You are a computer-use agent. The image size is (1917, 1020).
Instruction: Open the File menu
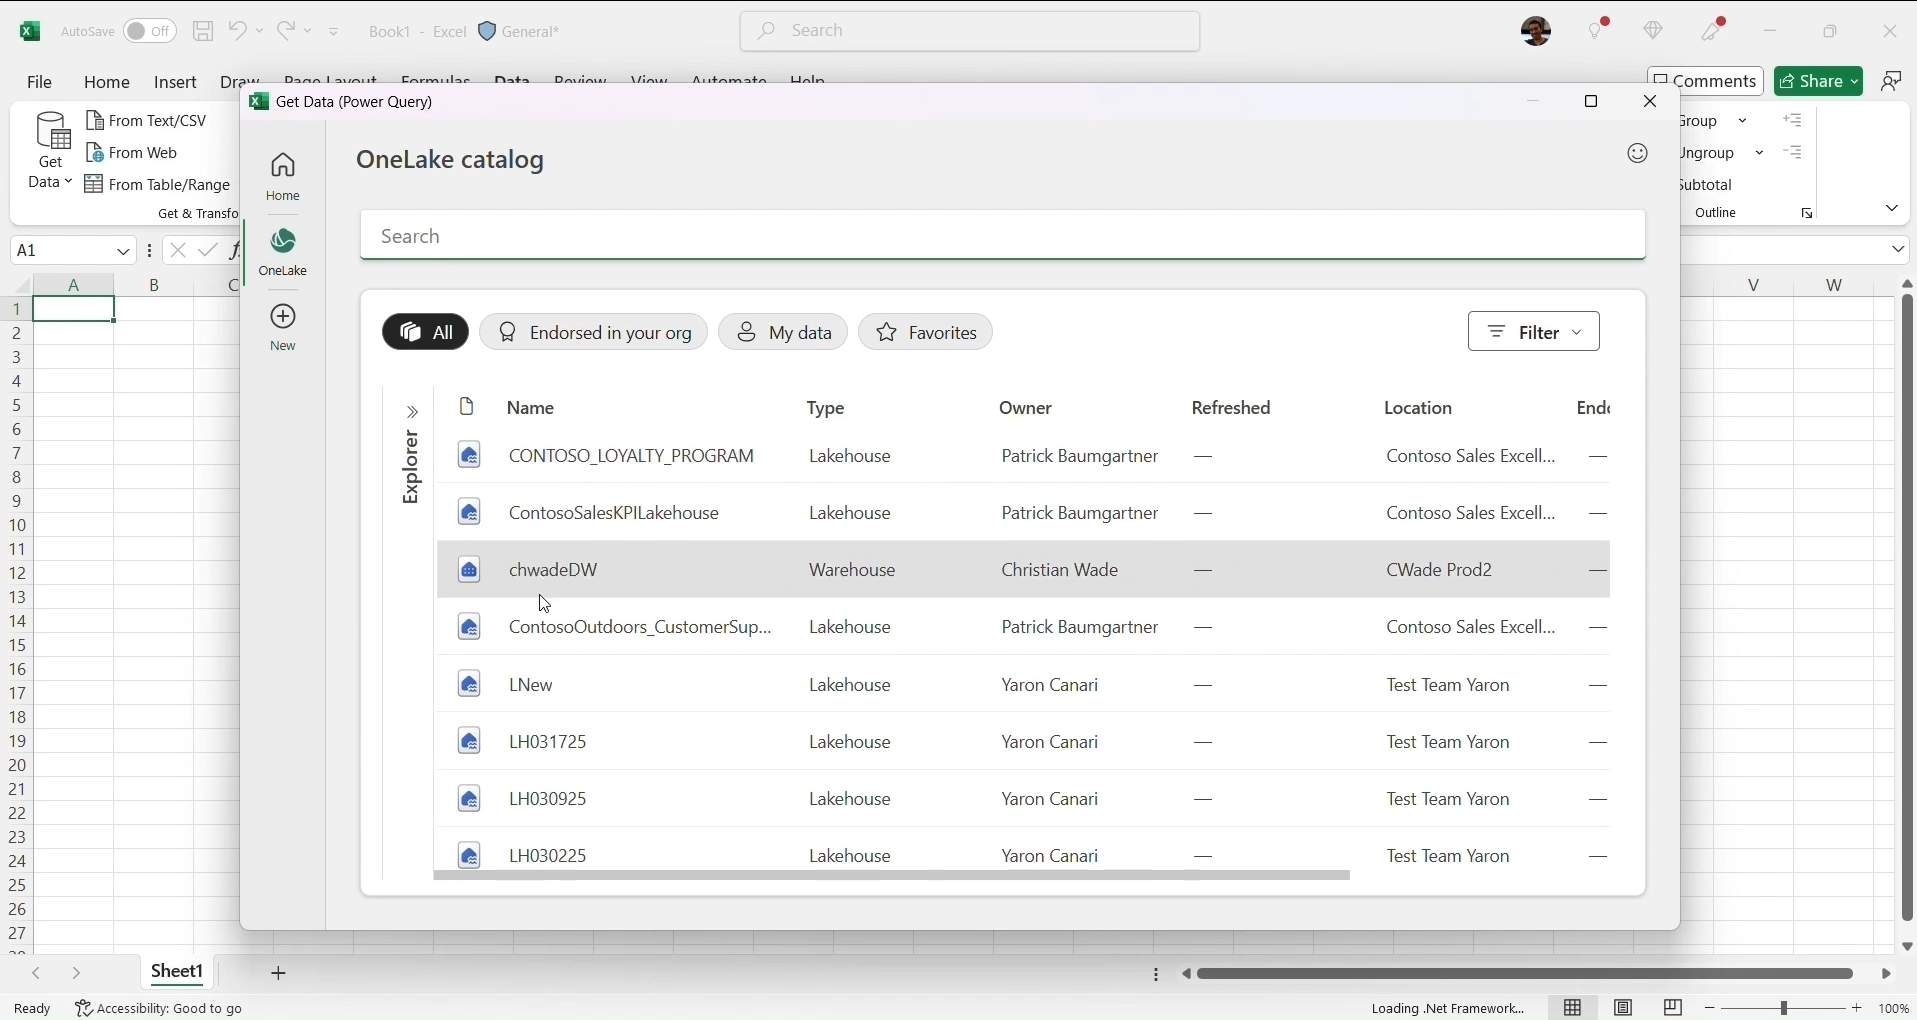pyautogui.click(x=38, y=82)
